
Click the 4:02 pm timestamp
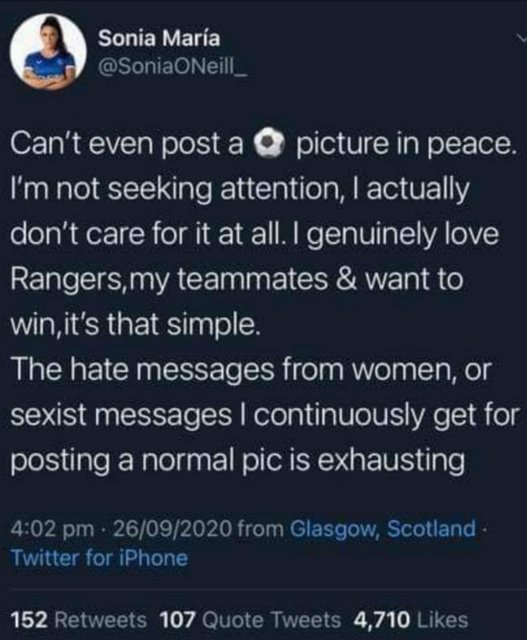[52, 529]
